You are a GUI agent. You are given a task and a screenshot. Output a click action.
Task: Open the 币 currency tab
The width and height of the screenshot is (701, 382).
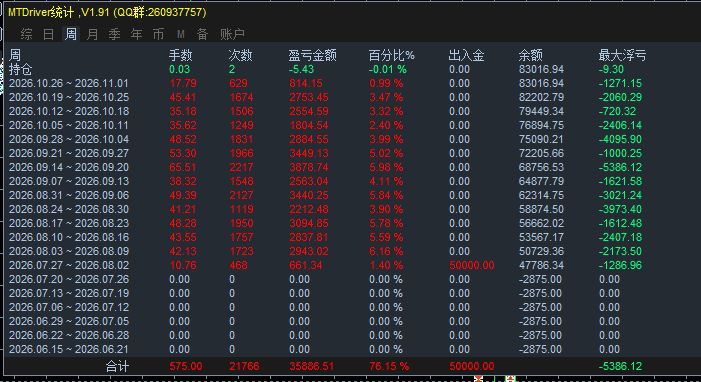[x=158, y=34]
